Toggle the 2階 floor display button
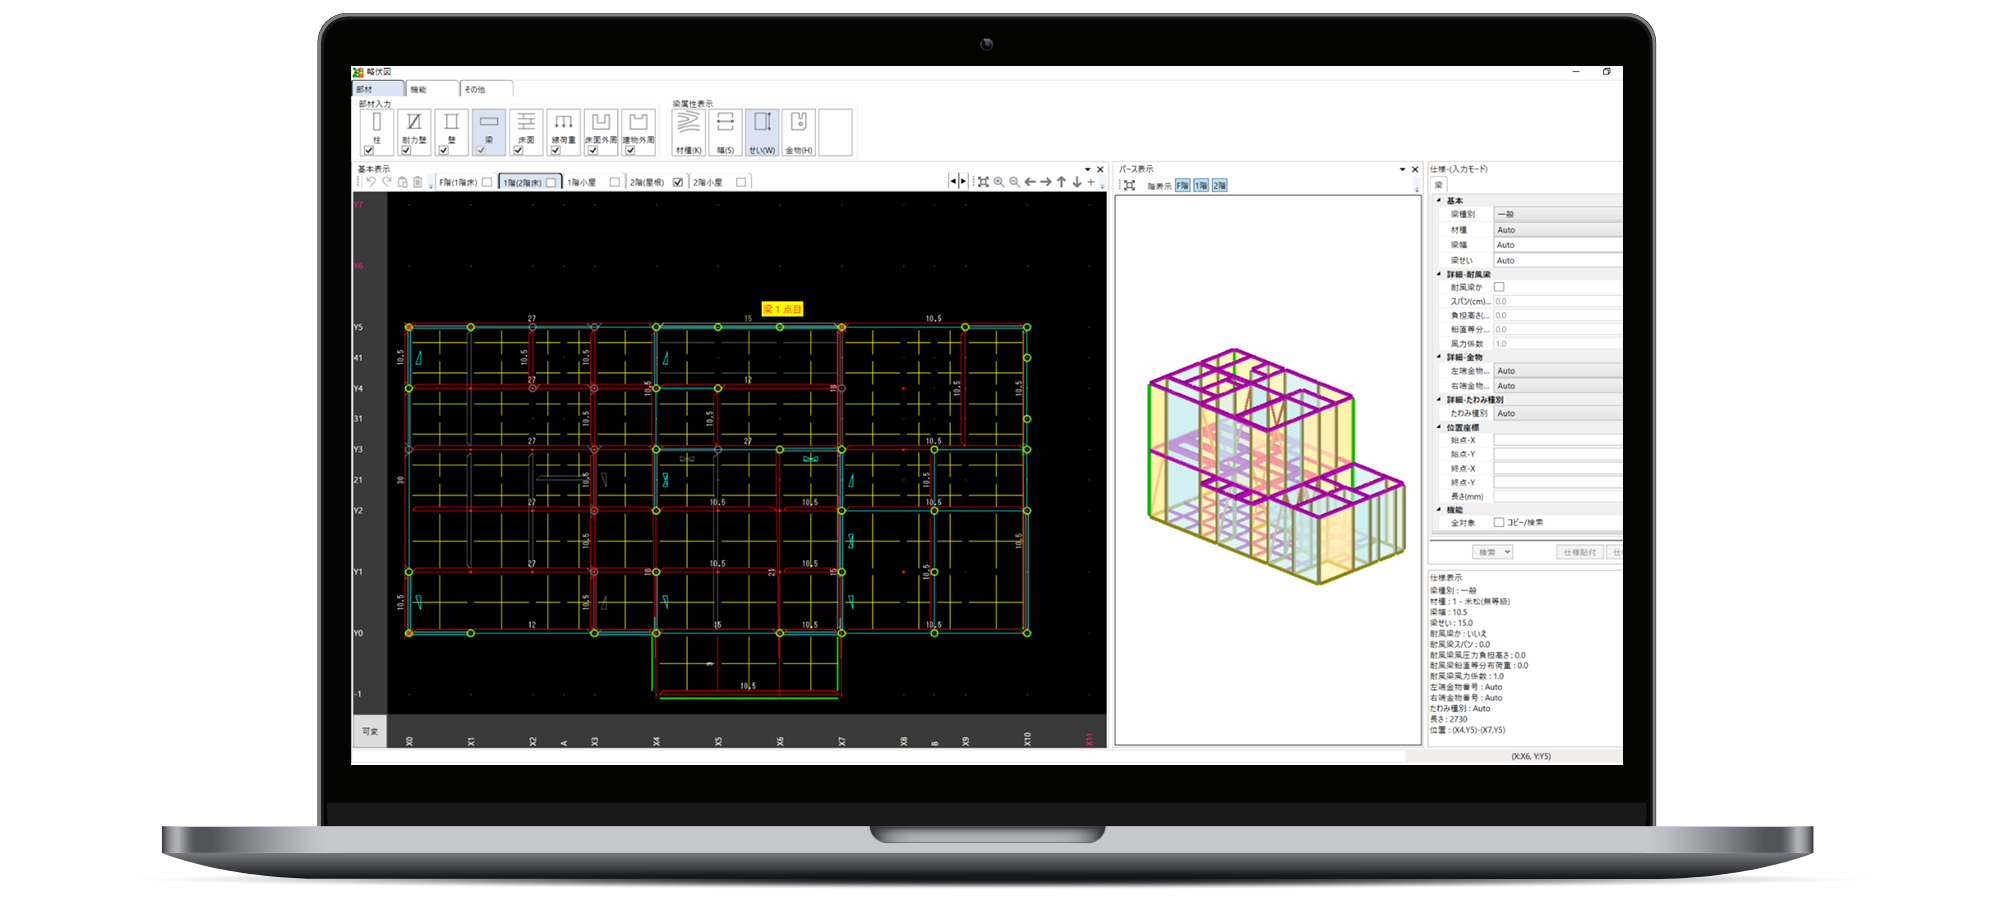Image resolution: width=2000 pixels, height=900 pixels. 1219,185
